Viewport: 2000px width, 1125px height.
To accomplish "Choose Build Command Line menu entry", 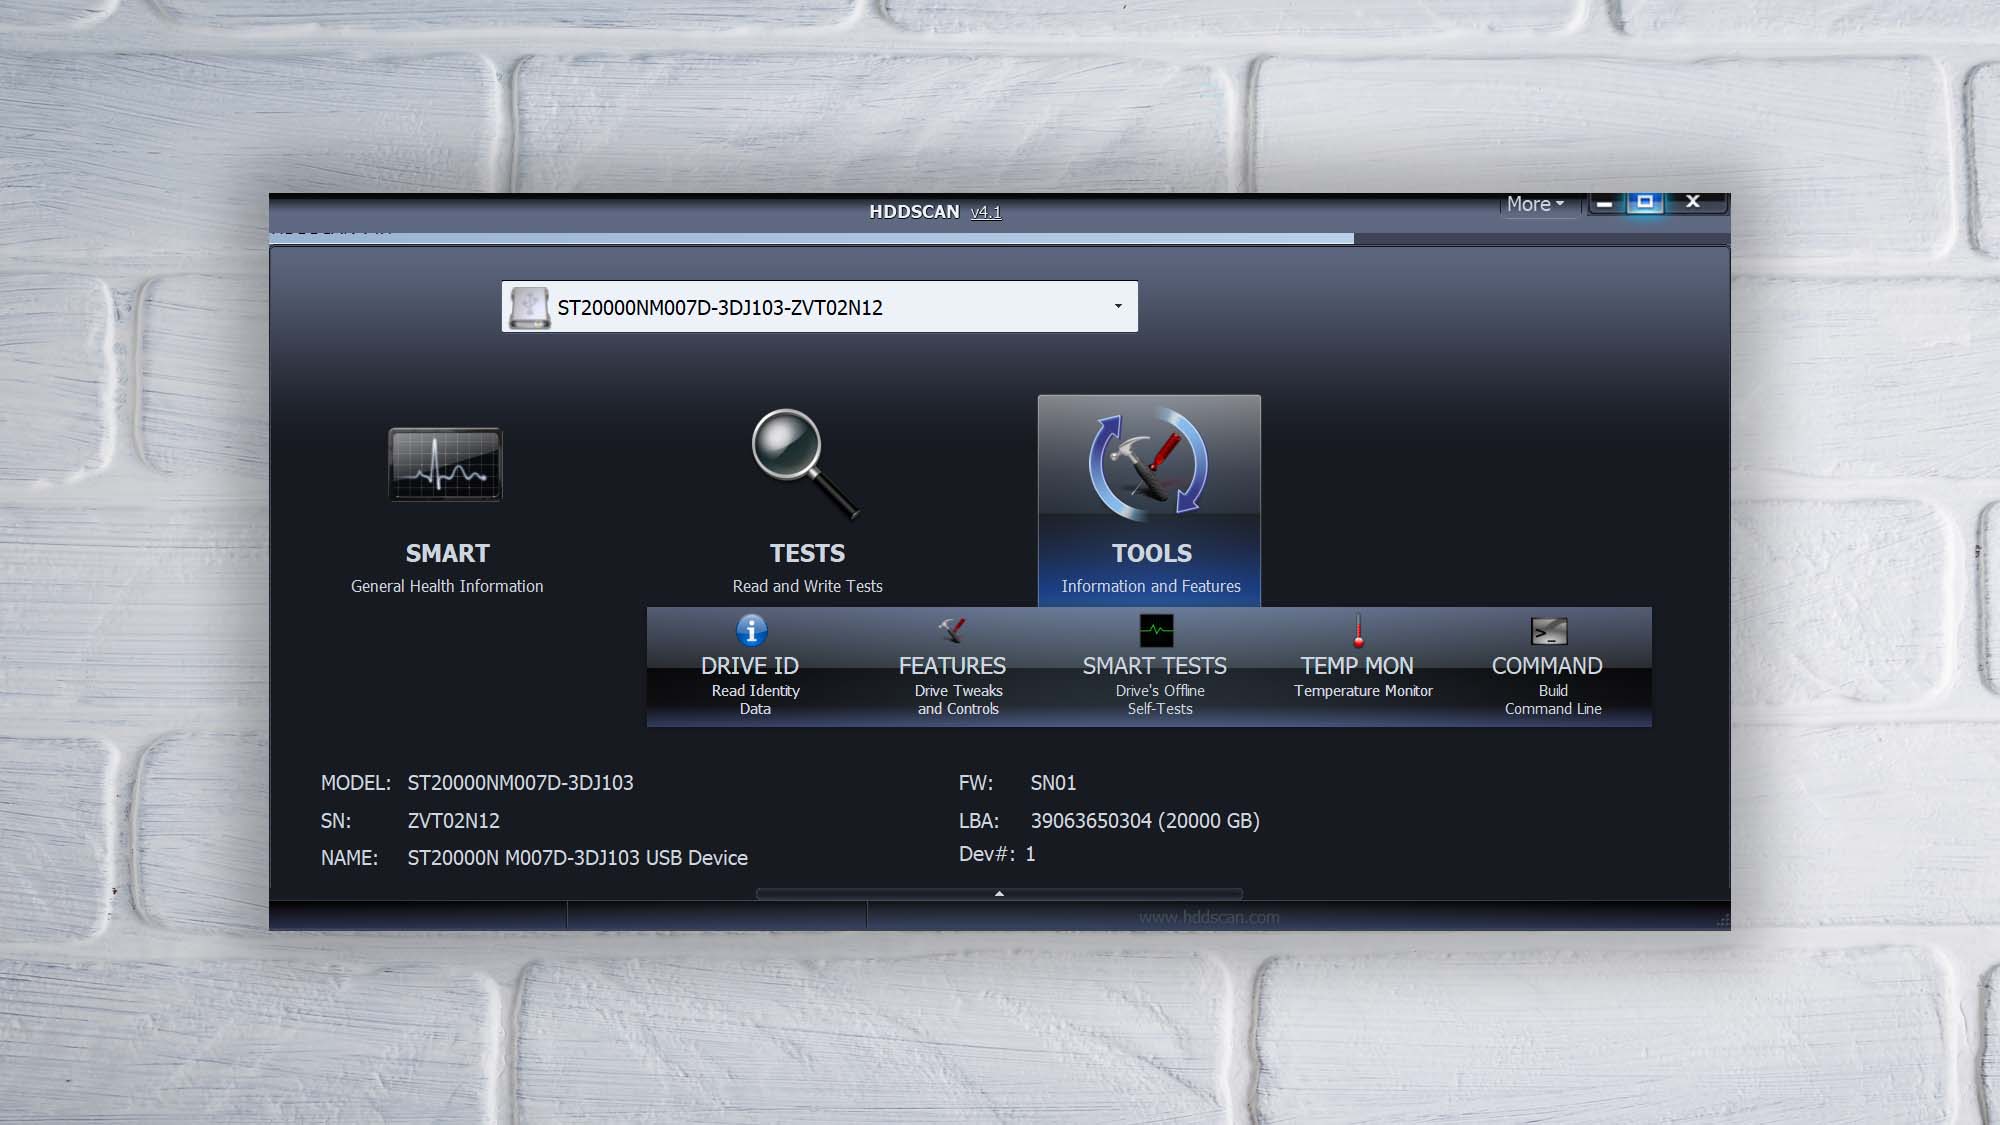I will coord(1552,699).
